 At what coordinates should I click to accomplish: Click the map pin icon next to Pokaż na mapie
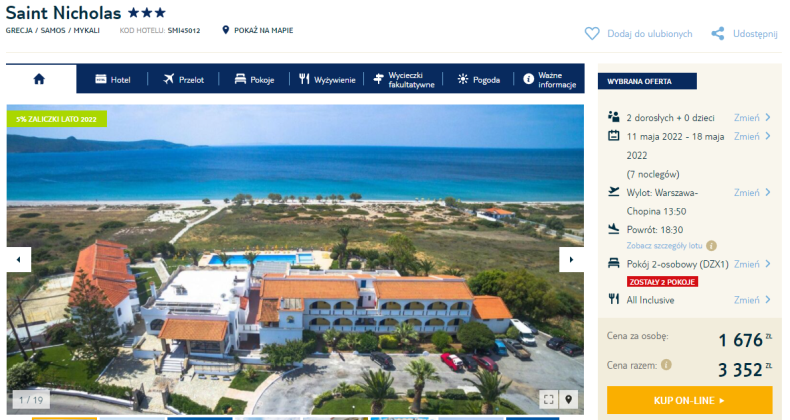pyautogui.click(x=226, y=30)
